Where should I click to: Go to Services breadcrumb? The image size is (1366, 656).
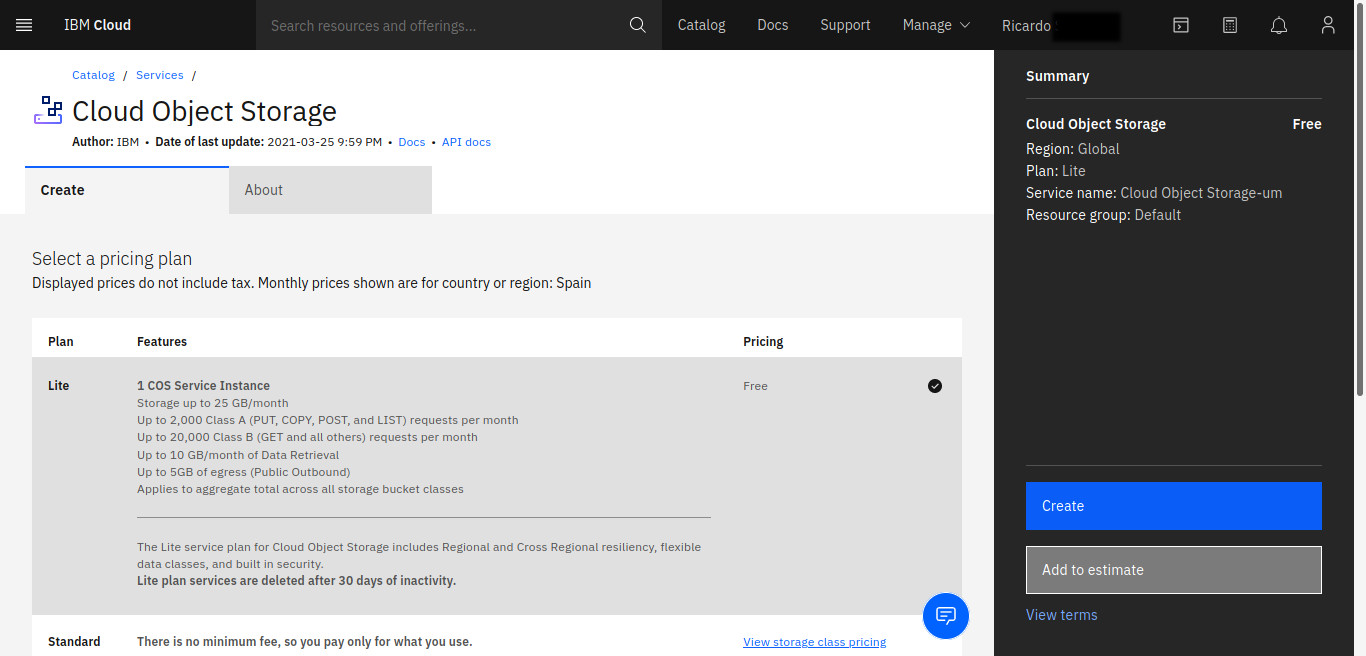pyautogui.click(x=160, y=75)
